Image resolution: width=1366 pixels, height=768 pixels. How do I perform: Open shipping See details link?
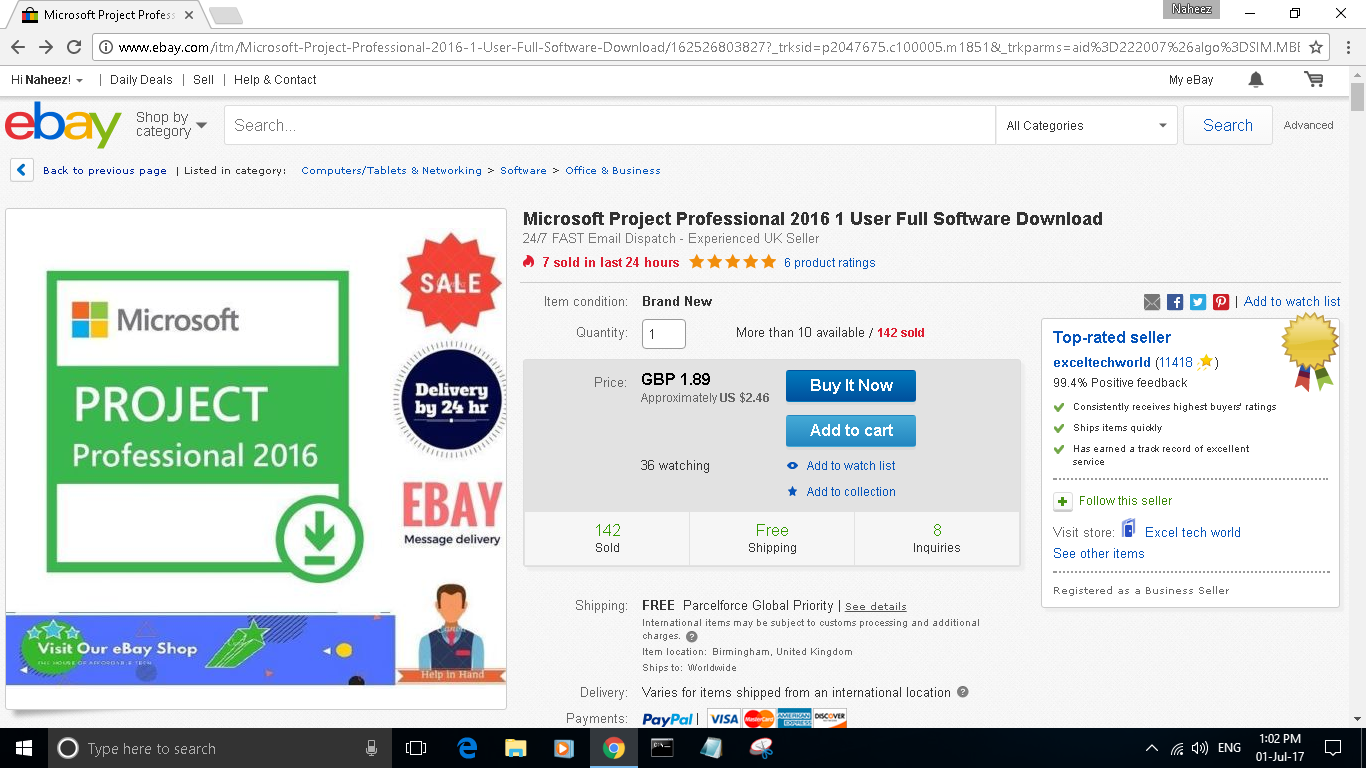click(x=876, y=606)
